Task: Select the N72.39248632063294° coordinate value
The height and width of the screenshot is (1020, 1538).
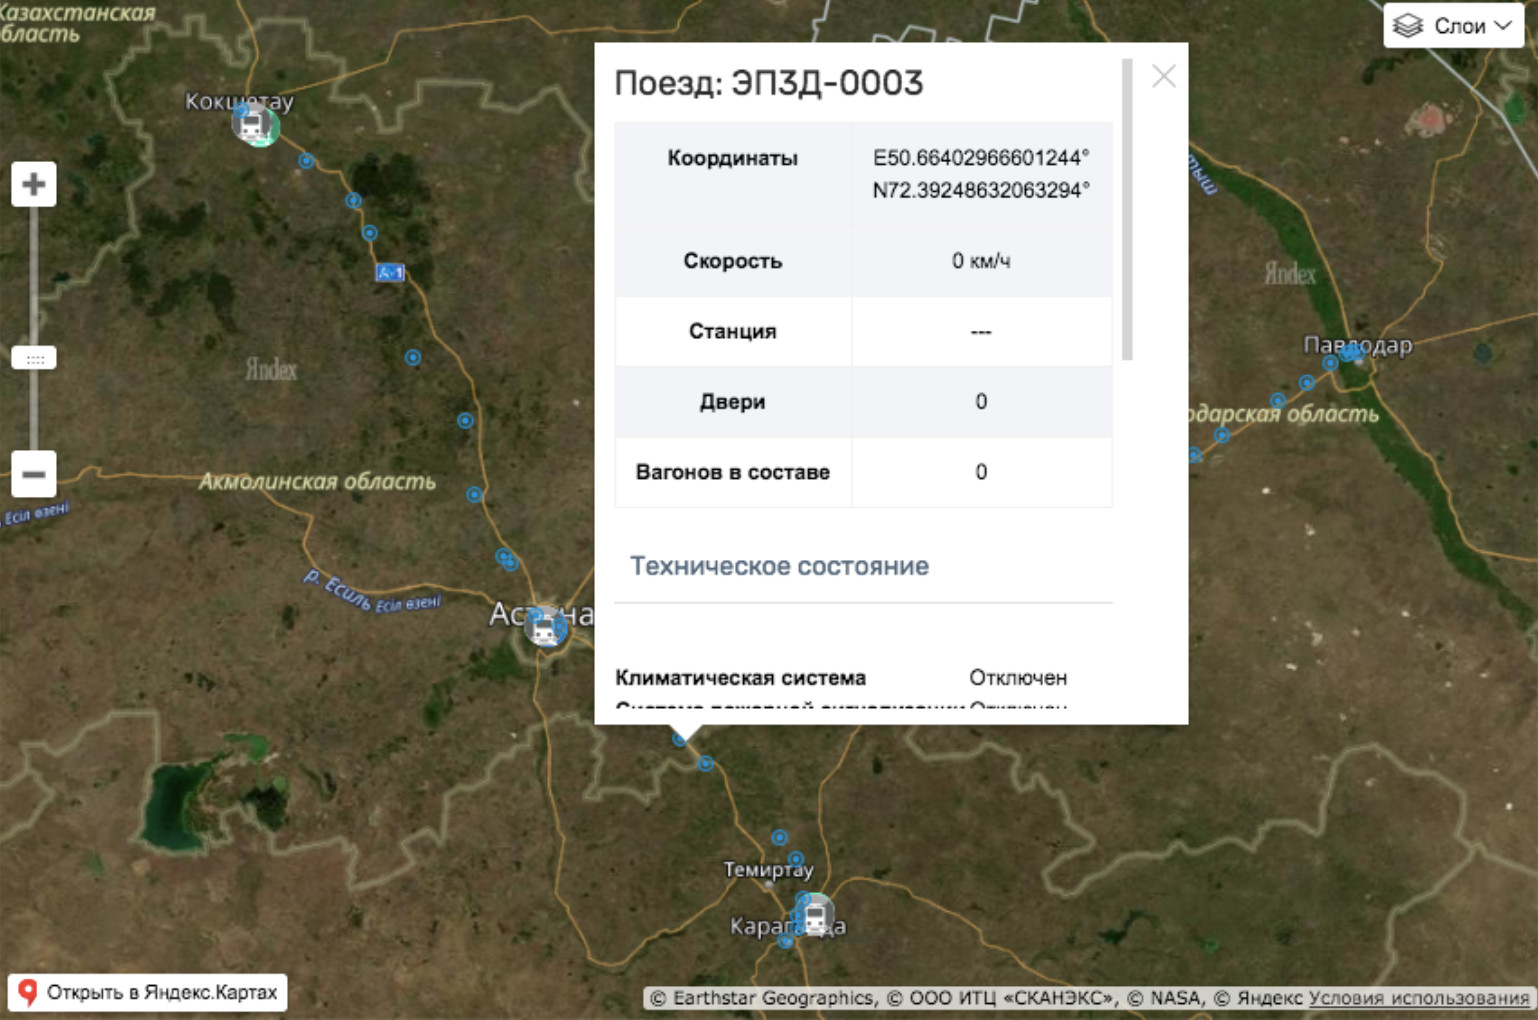Action: pyautogui.click(x=981, y=190)
